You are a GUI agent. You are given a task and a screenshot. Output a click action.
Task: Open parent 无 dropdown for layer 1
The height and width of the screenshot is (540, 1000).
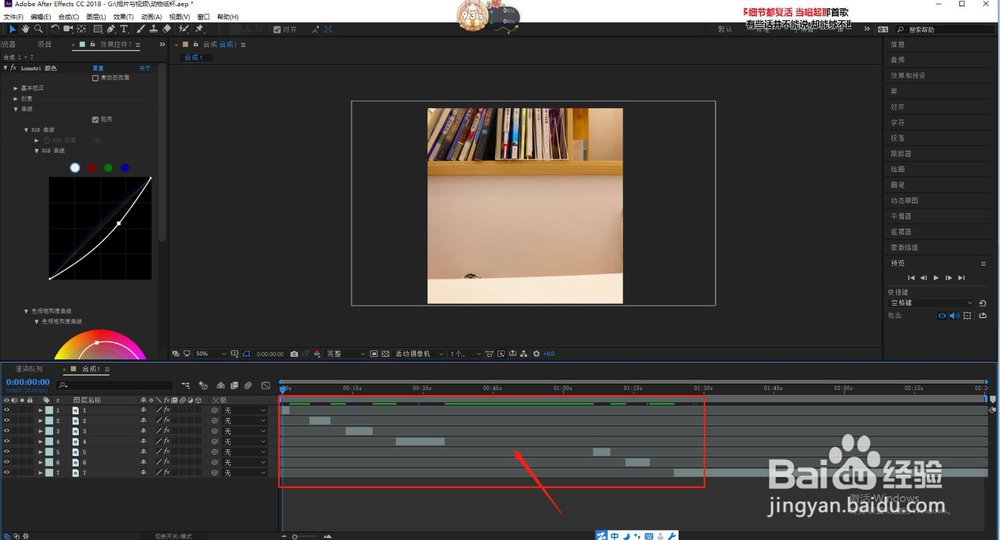point(244,411)
